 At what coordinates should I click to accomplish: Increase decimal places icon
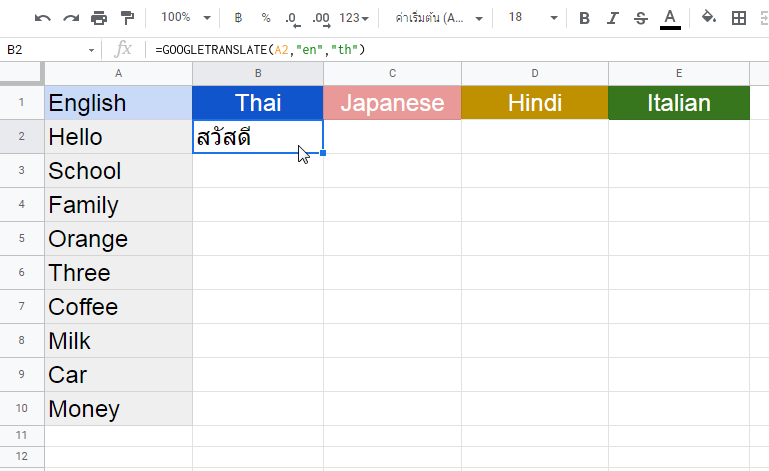click(x=321, y=19)
